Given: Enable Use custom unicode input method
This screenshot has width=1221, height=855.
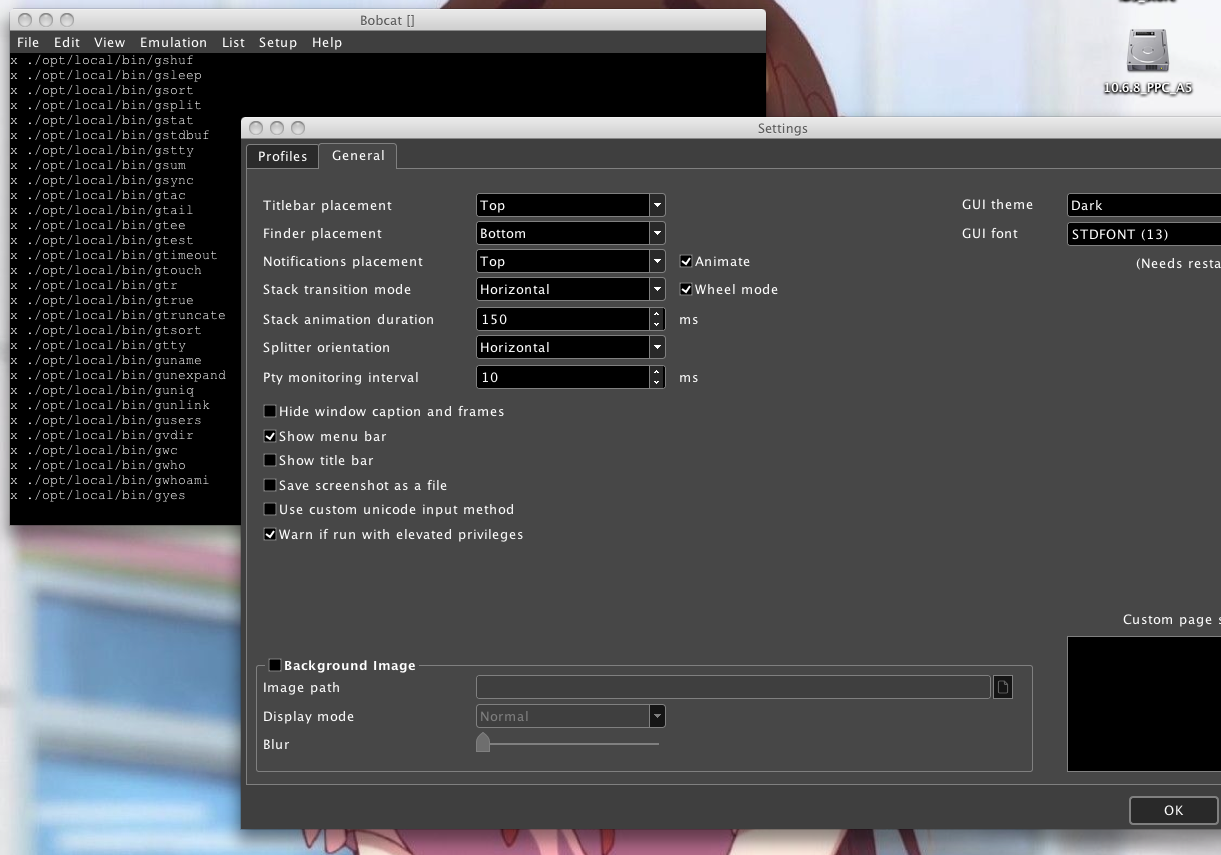Looking at the screenshot, I should pyautogui.click(x=270, y=509).
